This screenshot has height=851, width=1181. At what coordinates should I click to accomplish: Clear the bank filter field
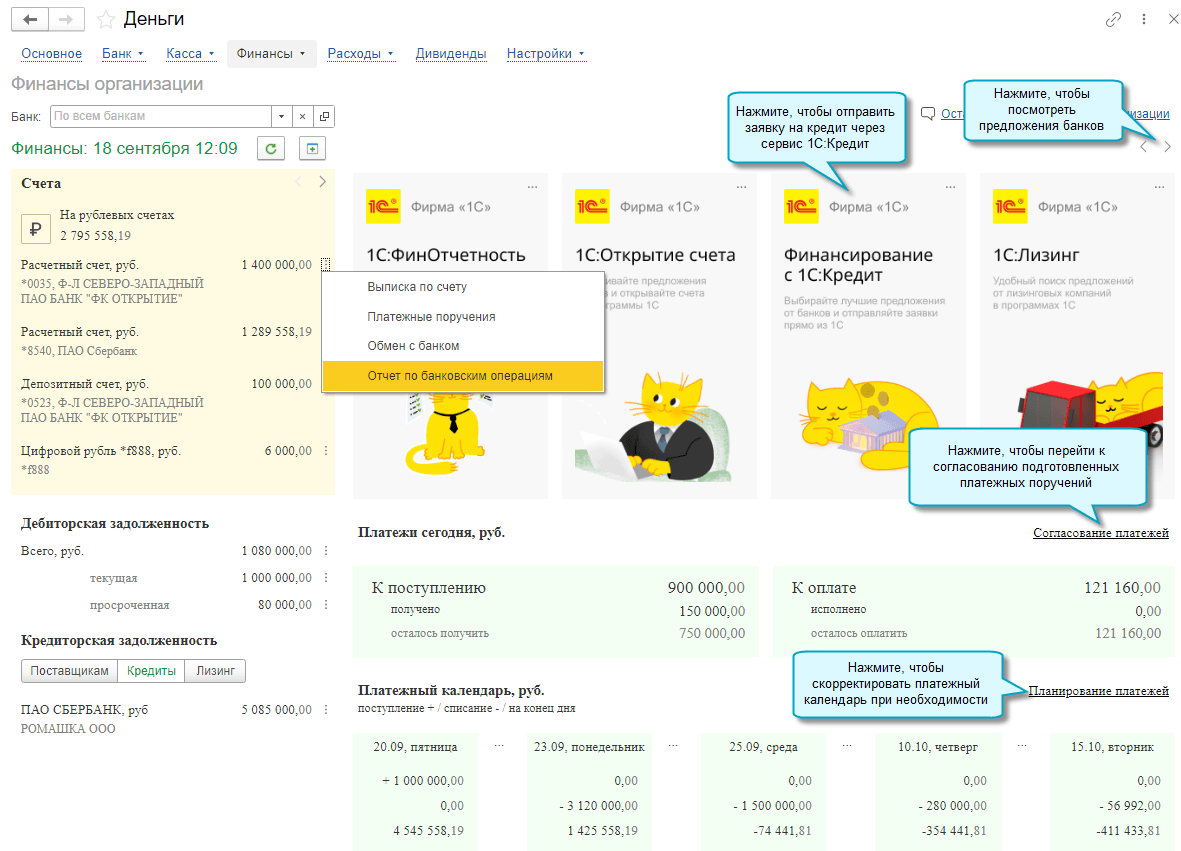tap(302, 117)
